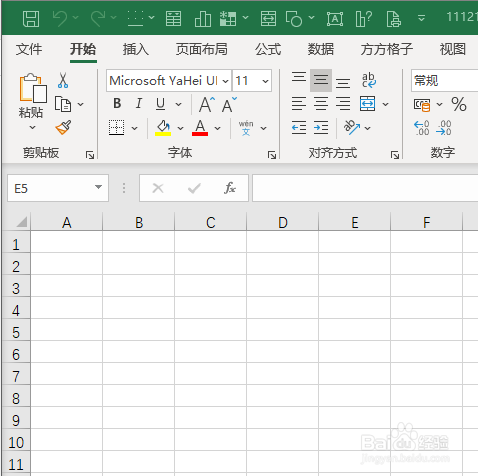Click the Wrap Text icon
The image size is (478, 476).
click(x=369, y=80)
